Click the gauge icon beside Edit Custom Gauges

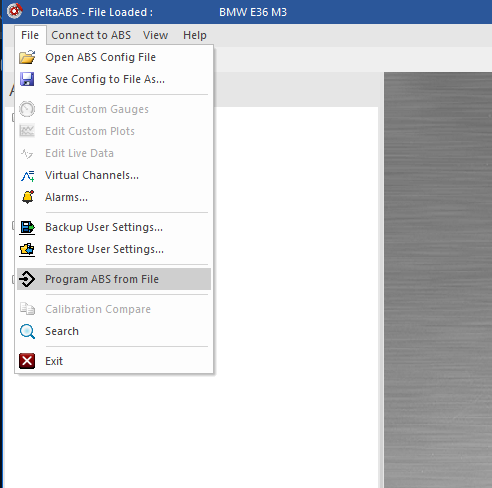pos(27,109)
